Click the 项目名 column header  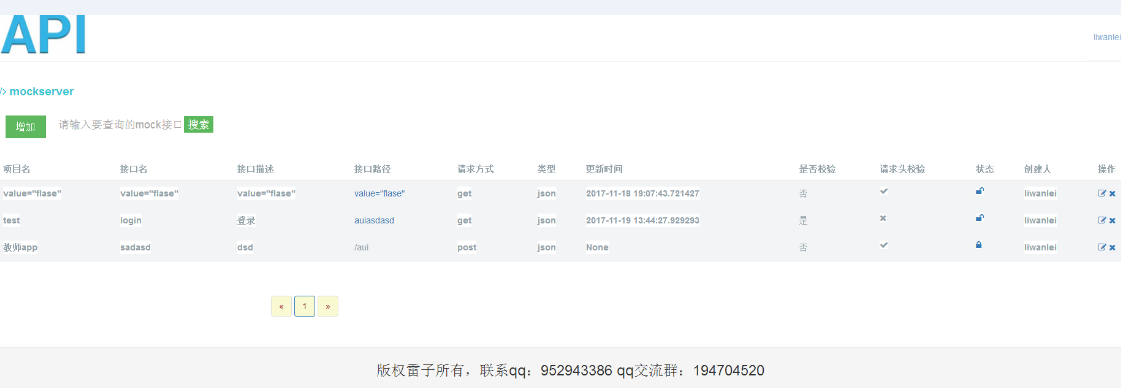[x=16, y=169]
